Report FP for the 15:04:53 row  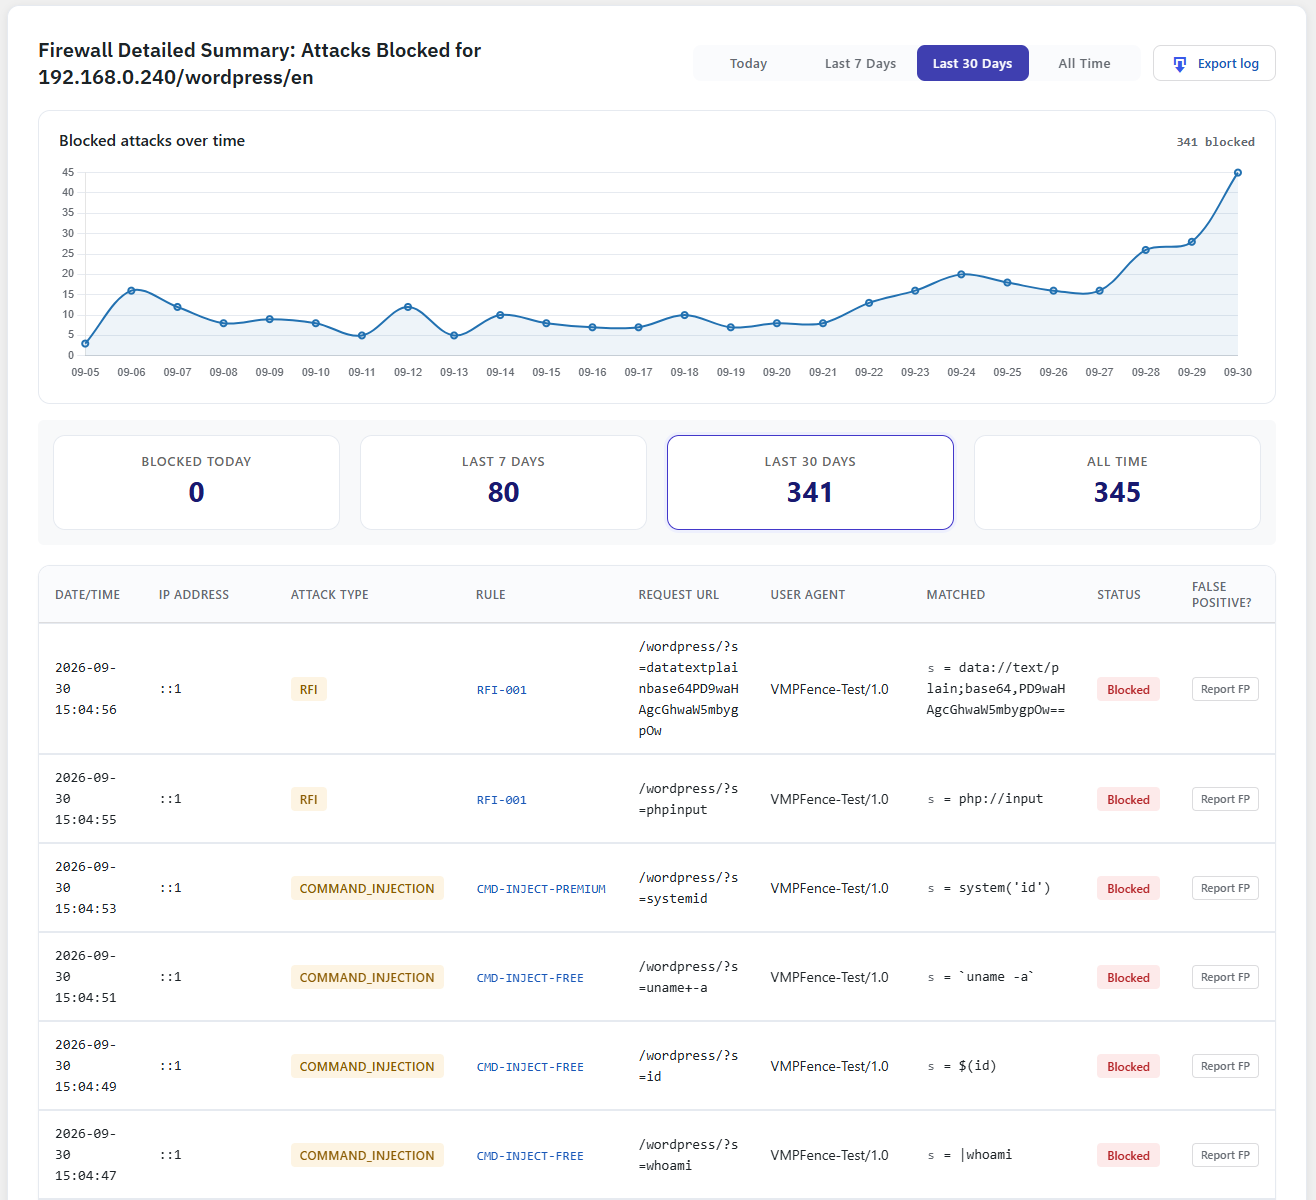pos(1225,888)
